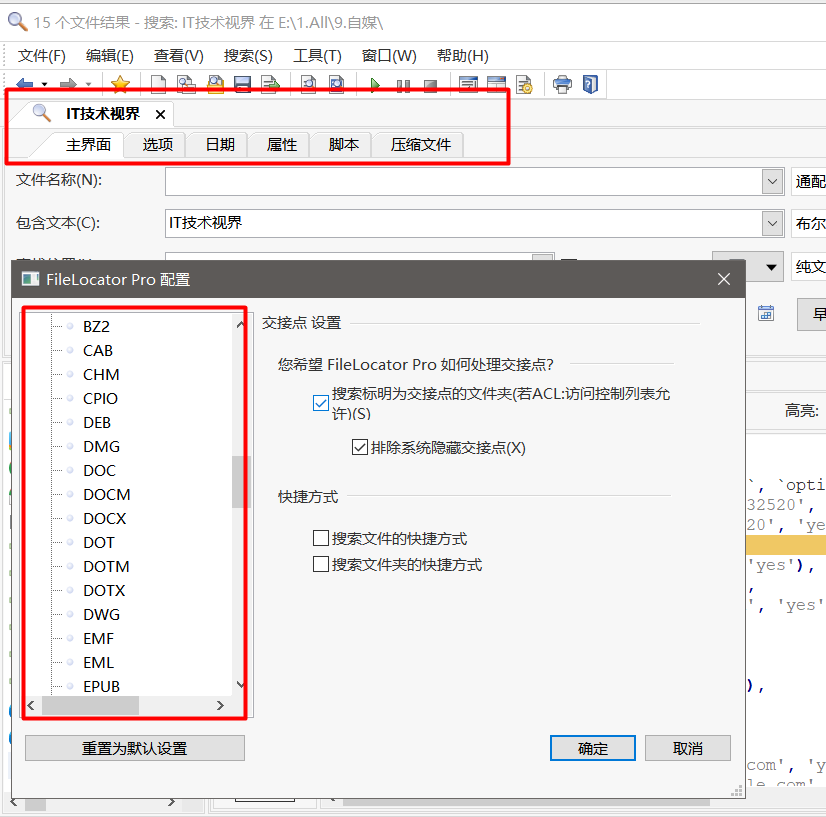Pause the search with the pause icon
826x817 pixels.
[403, 85]
